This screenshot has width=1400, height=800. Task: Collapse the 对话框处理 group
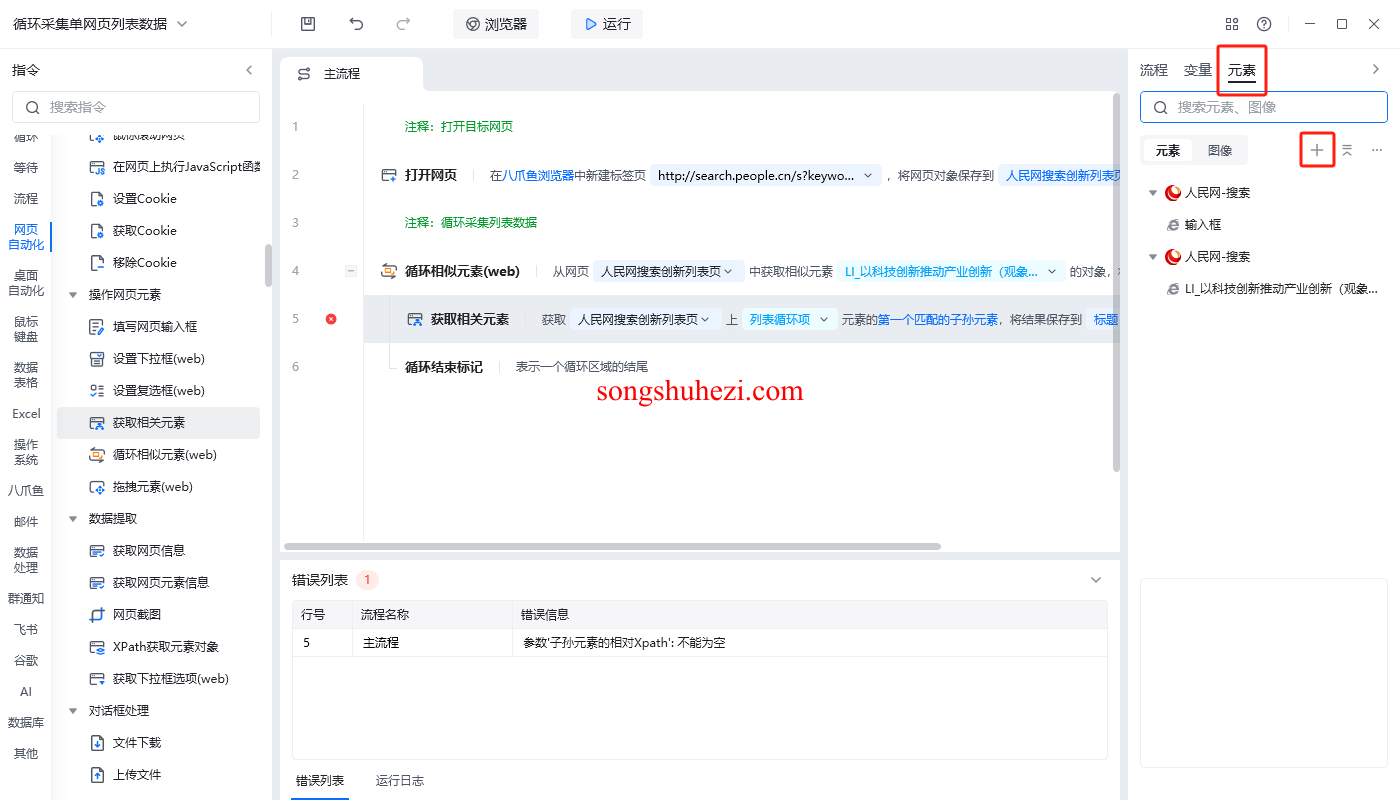73,711
